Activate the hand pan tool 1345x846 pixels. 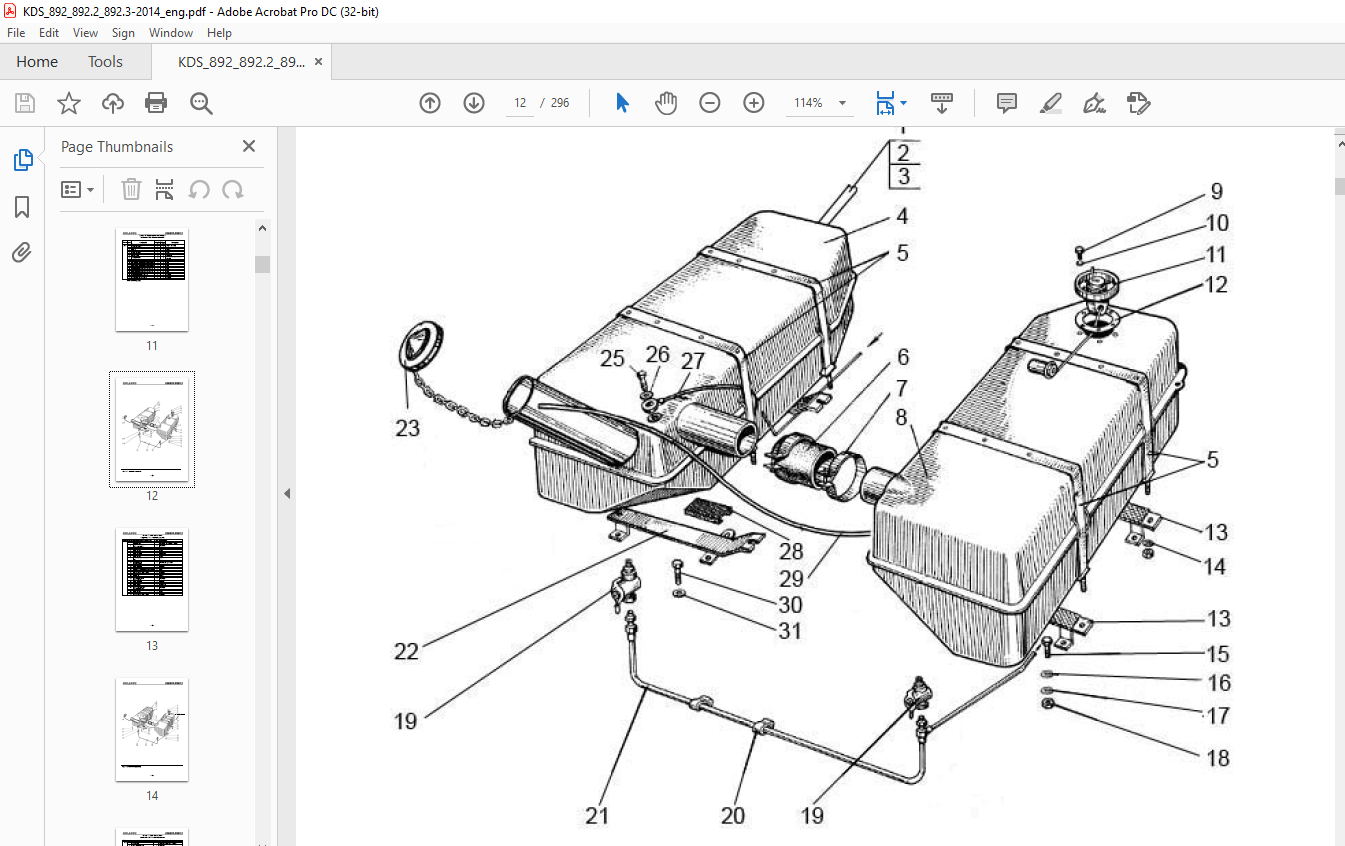[x=666, y=103]
